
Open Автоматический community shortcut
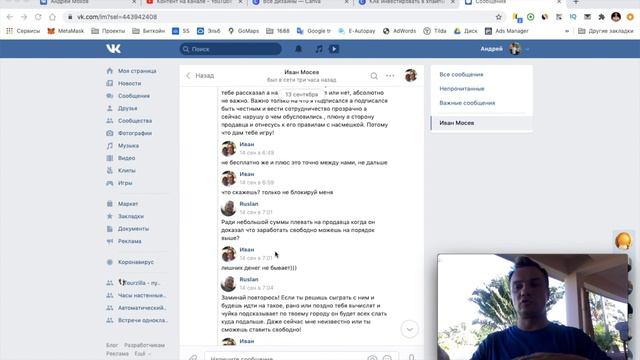click(142, 308)
